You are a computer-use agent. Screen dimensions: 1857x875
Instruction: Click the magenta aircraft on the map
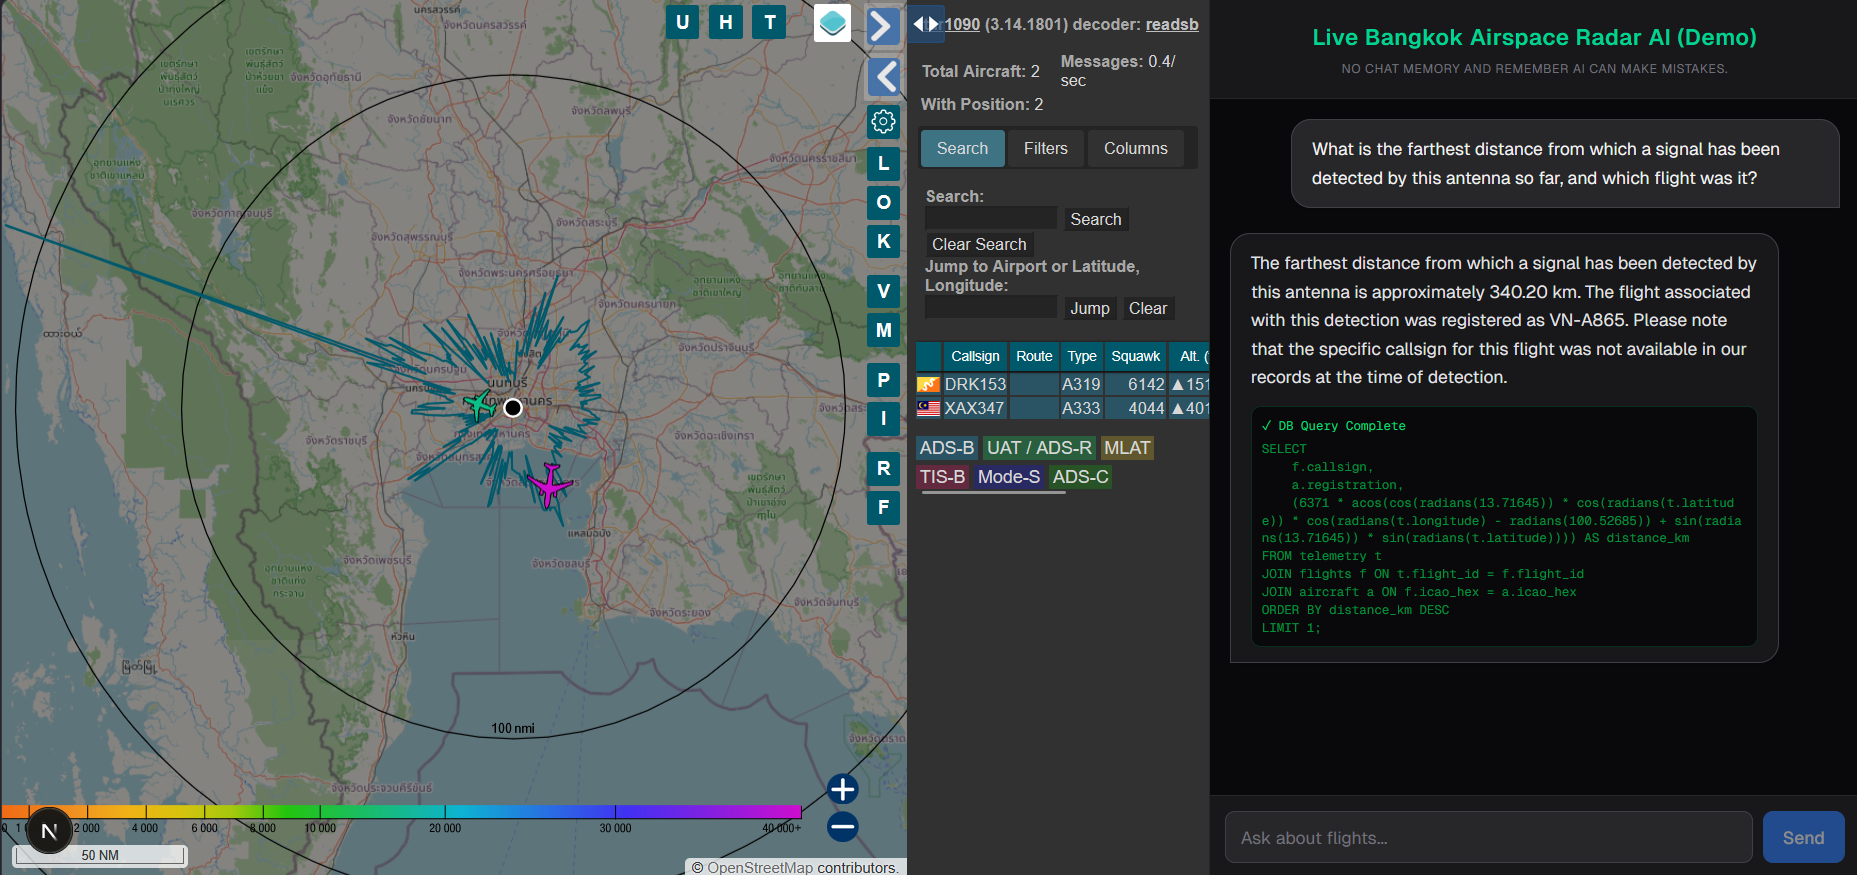pyautogui.click(x=549, y=484)
